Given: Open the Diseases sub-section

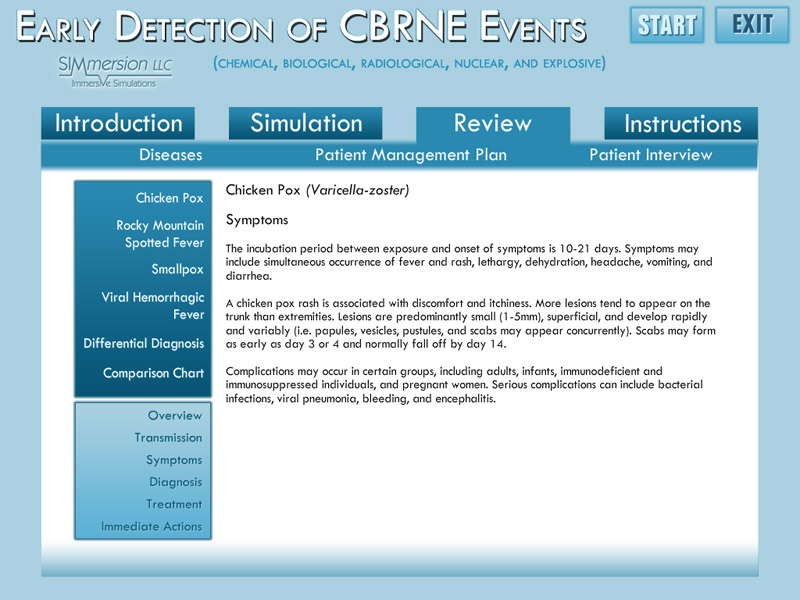Looking at the screenshot, I should point(170,155).
